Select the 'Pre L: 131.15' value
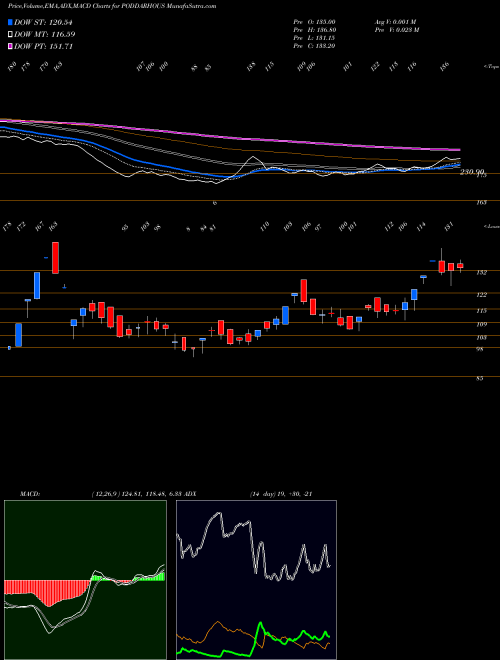 click(x=314, y=38)
